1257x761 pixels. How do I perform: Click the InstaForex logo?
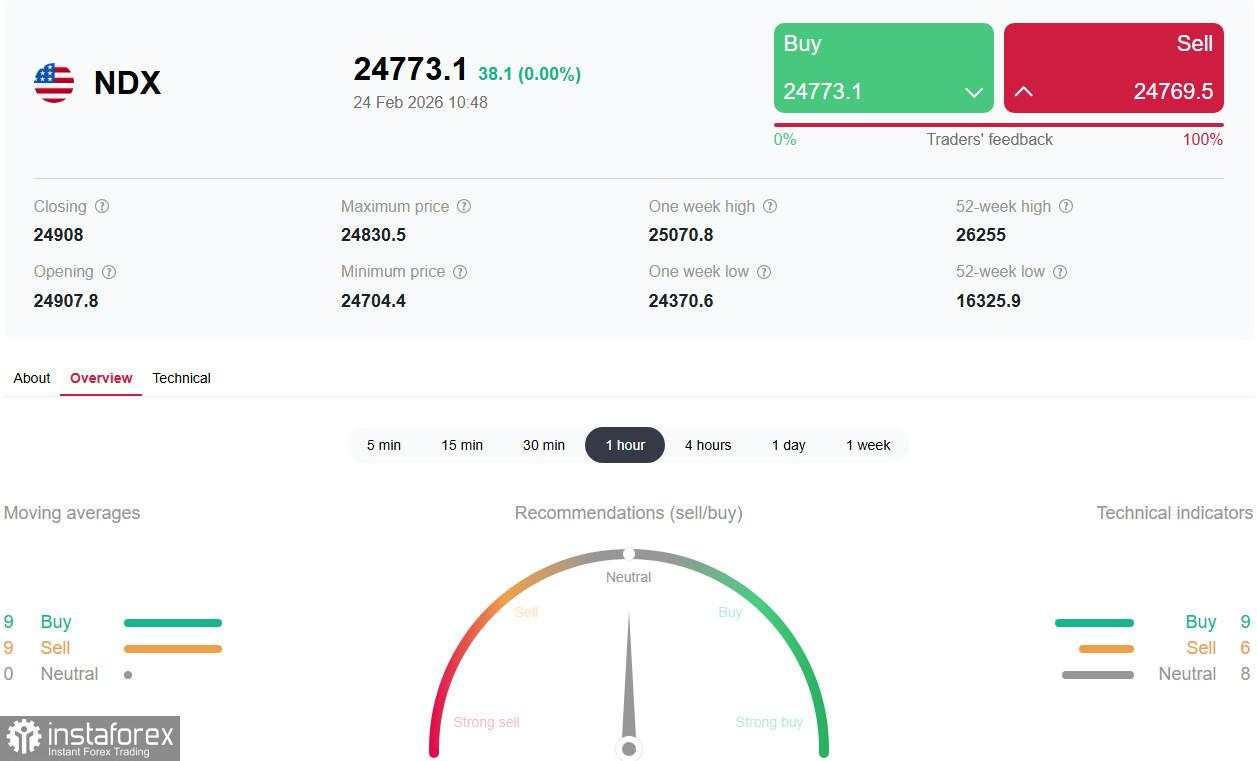click(x=90, y=737)
